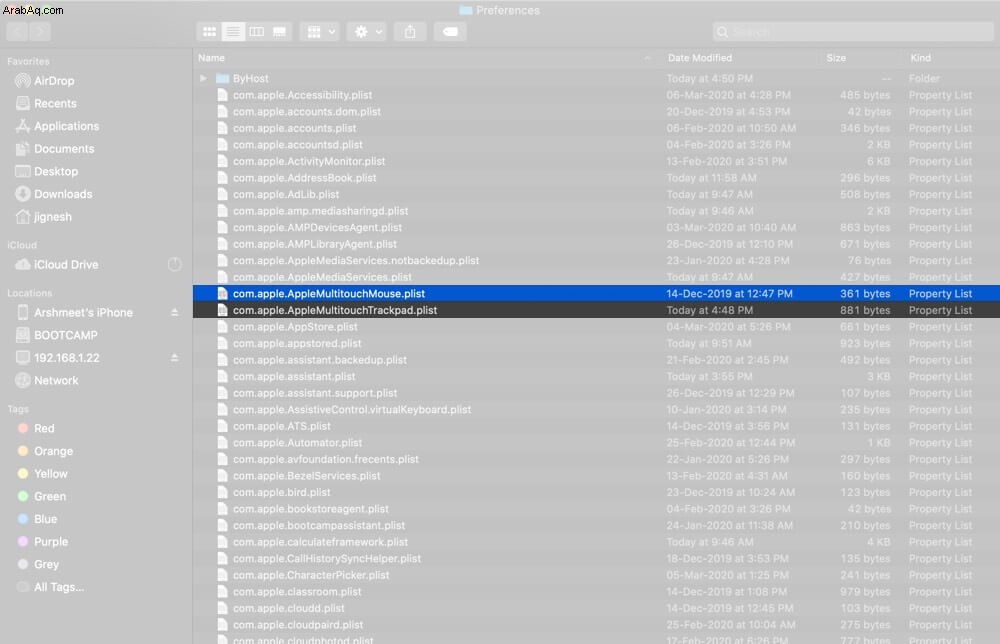
Task: Switch to gallery view
Action: coord(279,32)
